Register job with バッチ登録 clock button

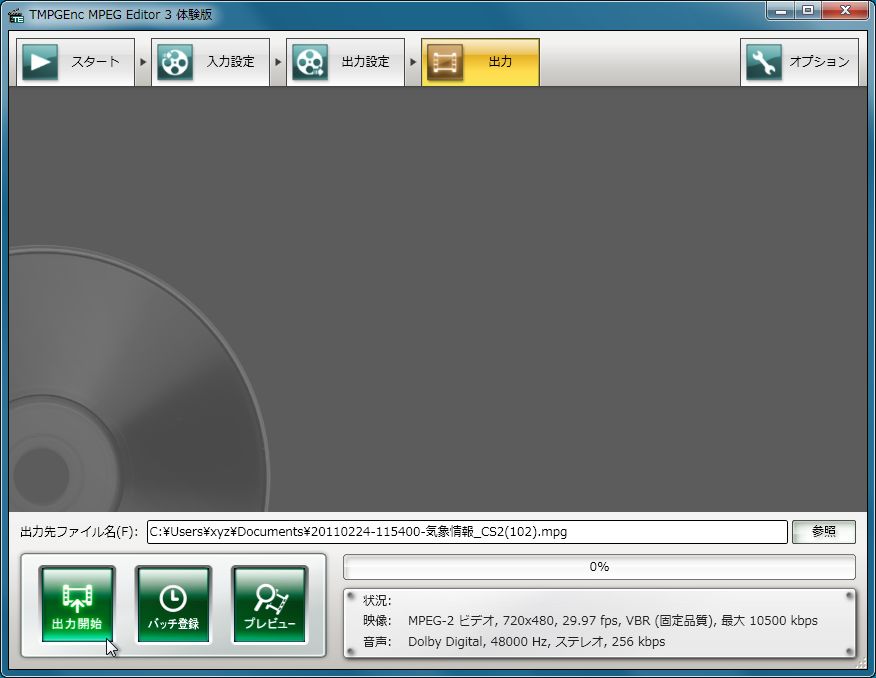(x=173, y=605)
